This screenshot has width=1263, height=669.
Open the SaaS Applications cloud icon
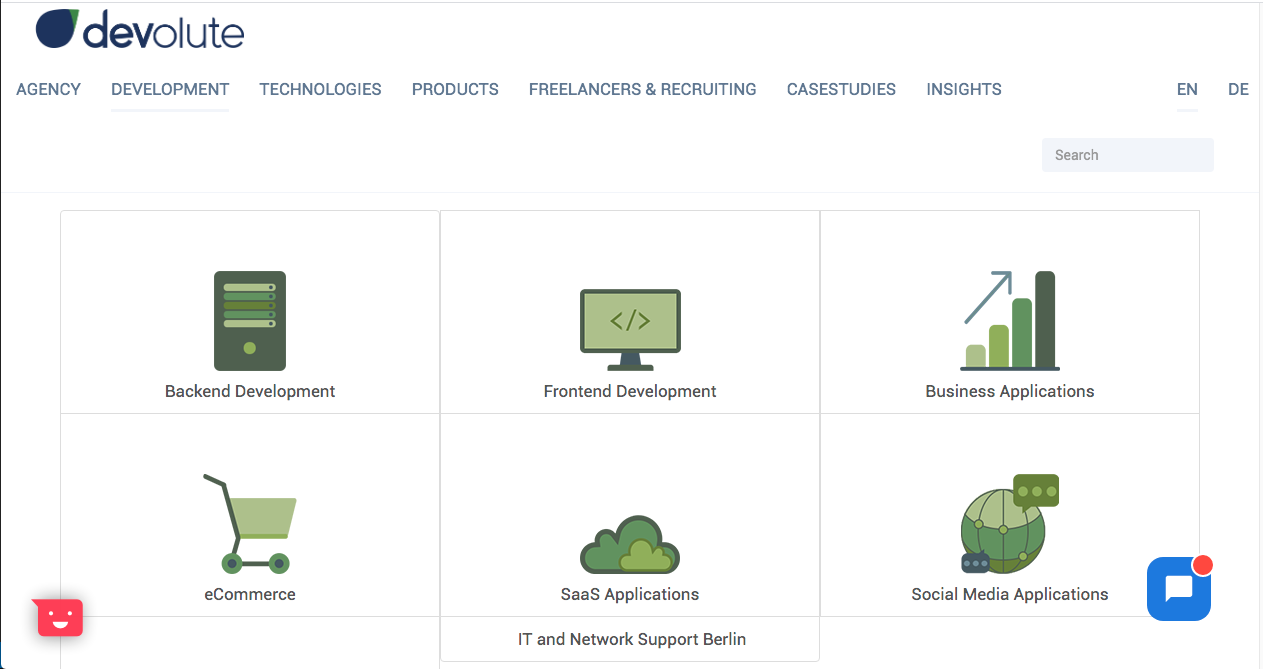pyautogui.click(x=630, y=545)
